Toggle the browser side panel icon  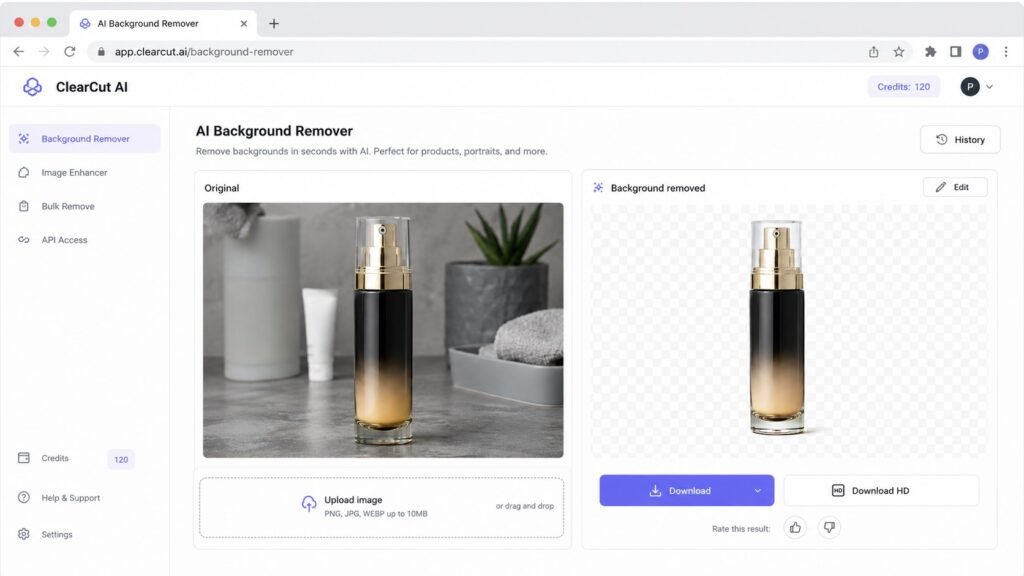(955, 52)
